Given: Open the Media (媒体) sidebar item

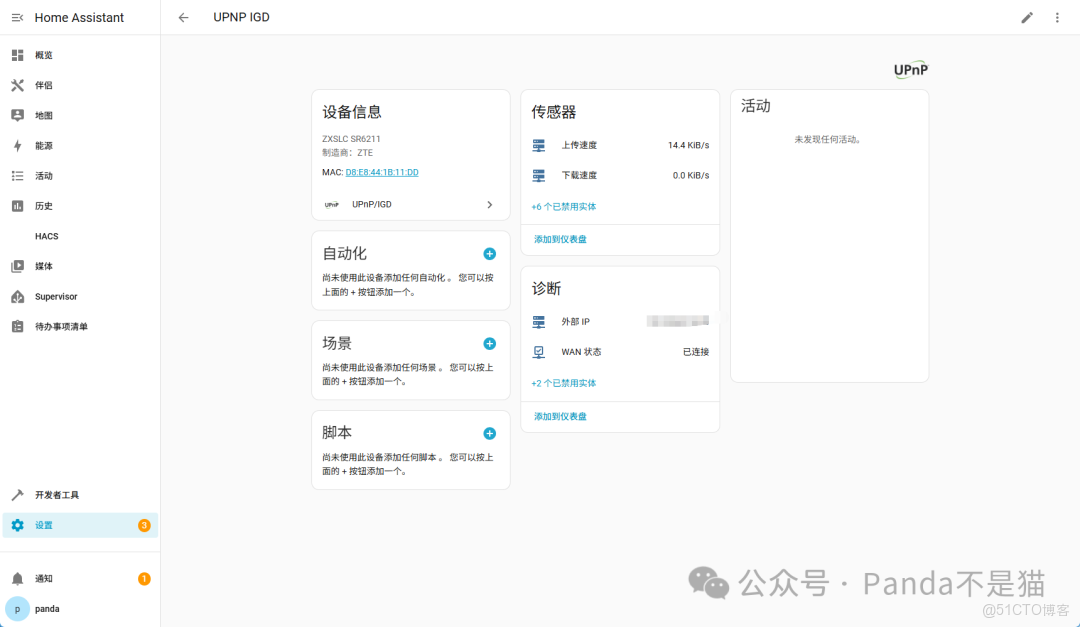Looking at the screenshot, I should click(x=44, y=265).
